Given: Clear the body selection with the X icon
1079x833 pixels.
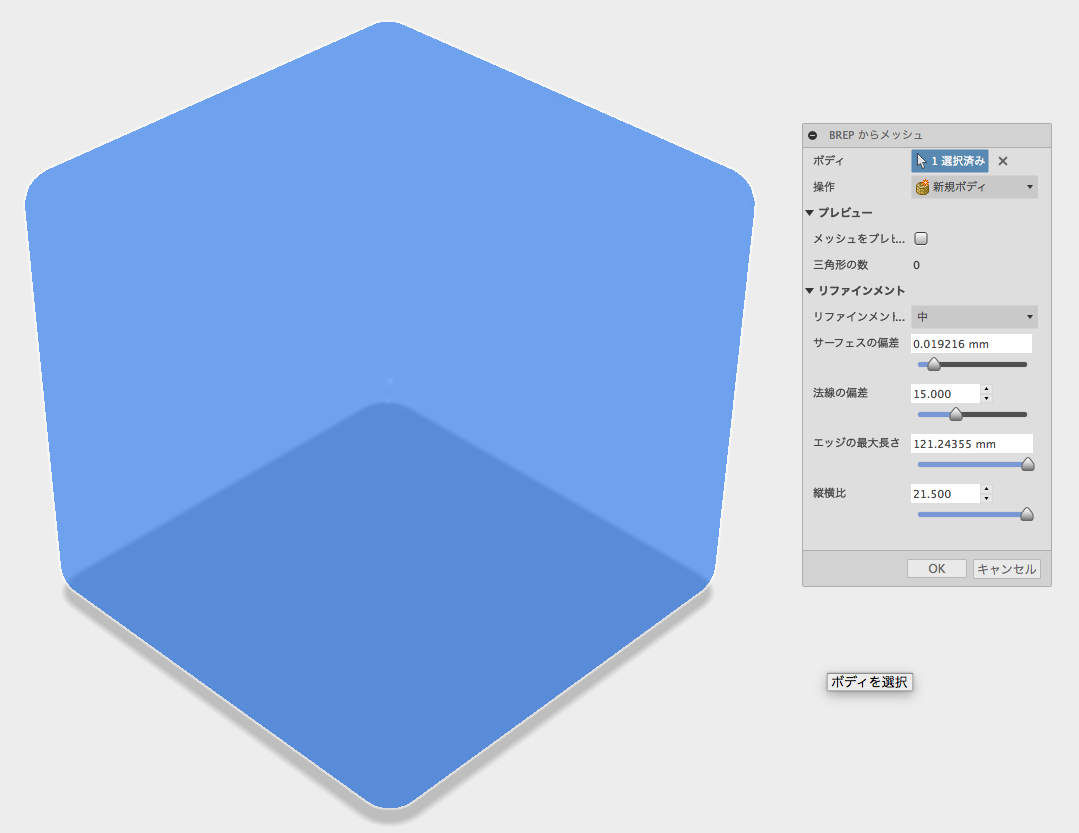Looking at the screenshot, I should [1003, 161].
